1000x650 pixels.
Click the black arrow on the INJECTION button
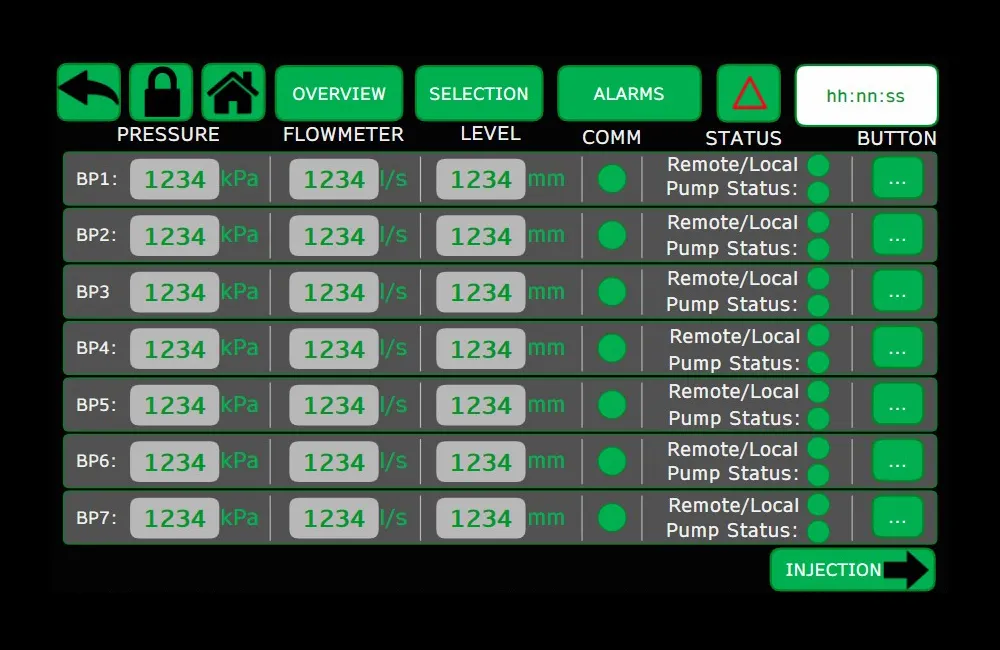pyautogui.click(x=908, y=570)
